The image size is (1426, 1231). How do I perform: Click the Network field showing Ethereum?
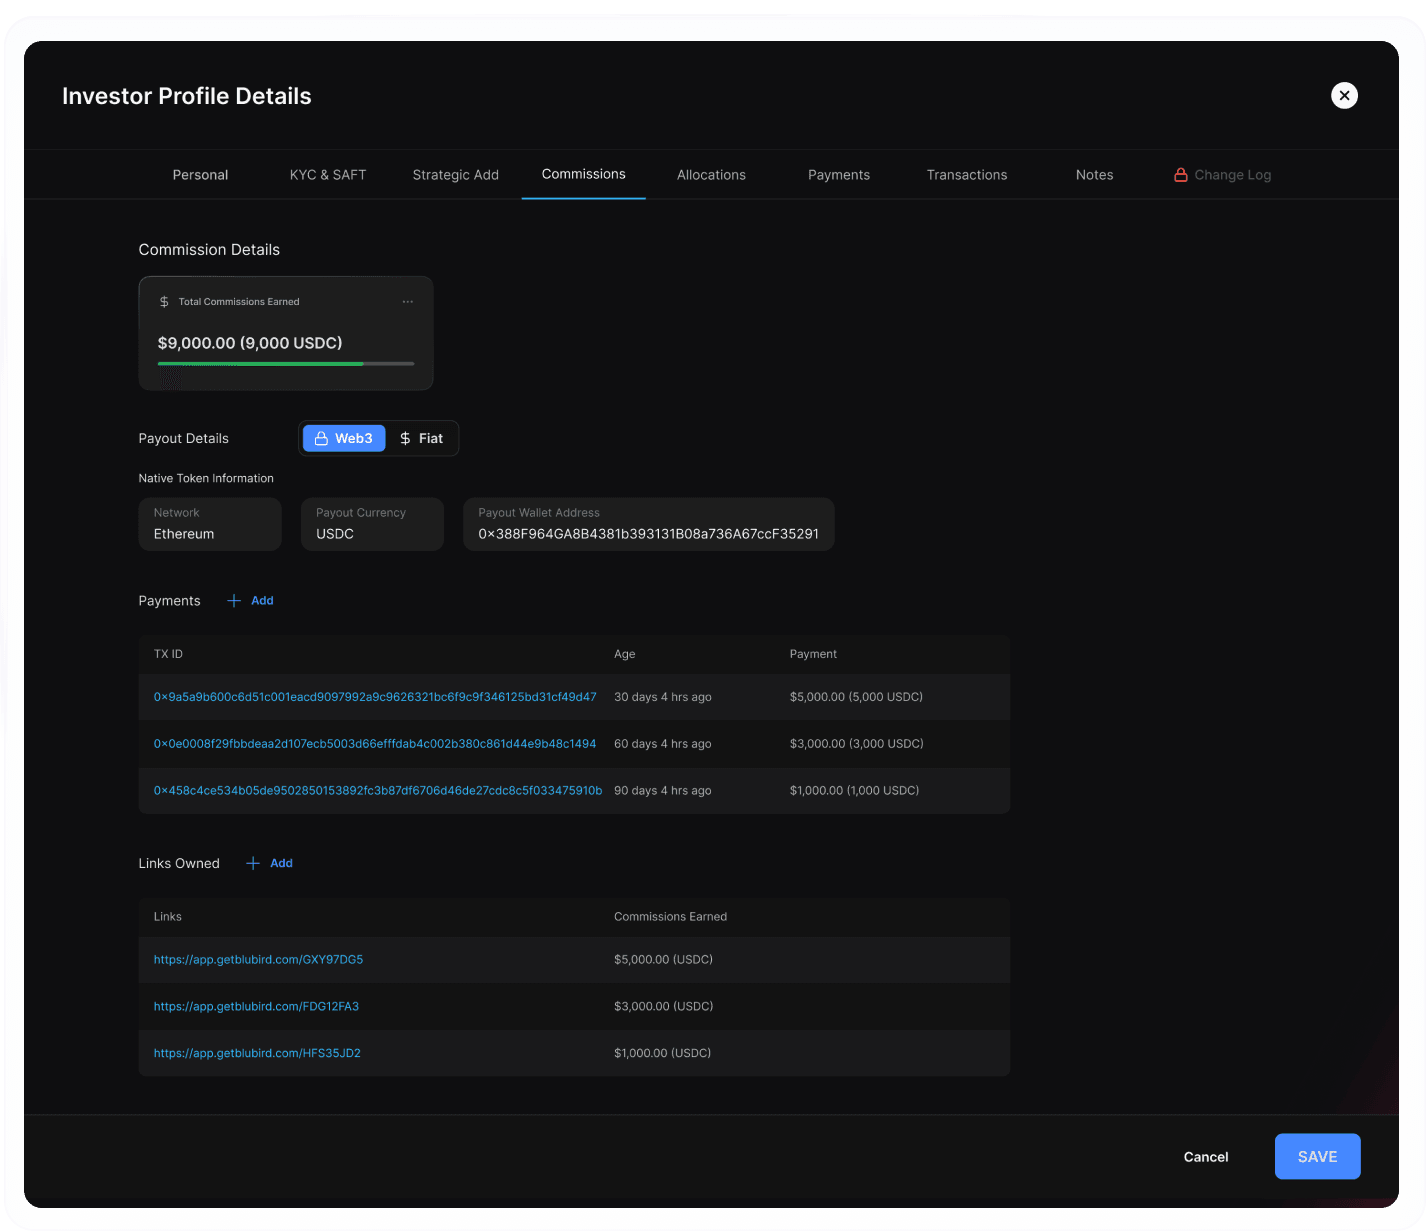coord(210,524)
